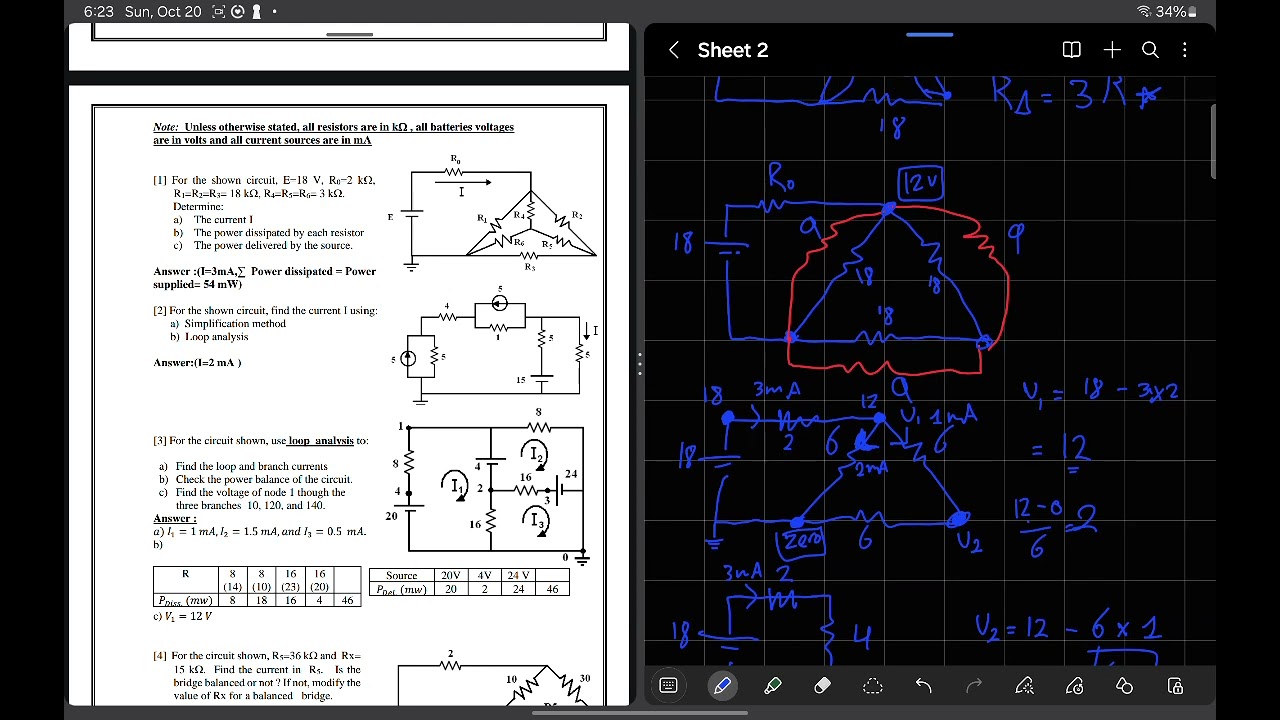This screenshot has width=1280, height=720.
Task: Tap the pen with circular badge icon
Action: coord(1075,685)
